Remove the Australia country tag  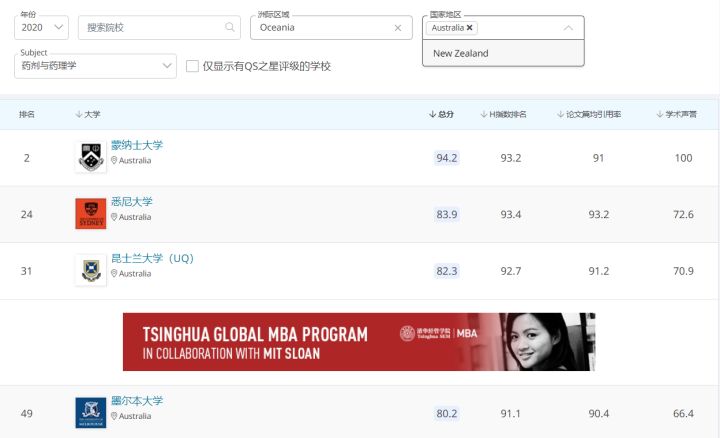point(469,28)
